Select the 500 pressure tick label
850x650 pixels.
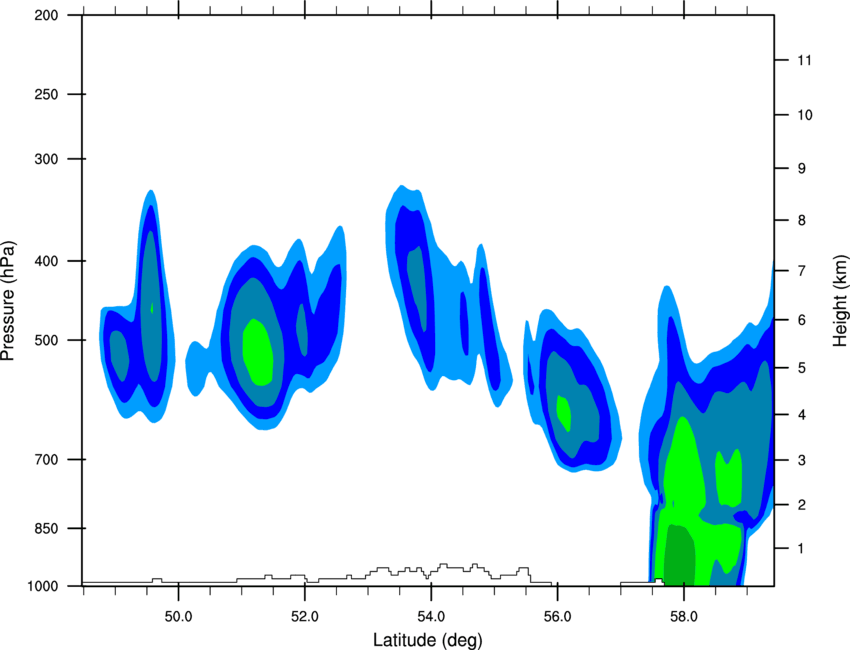pos(46,340)
